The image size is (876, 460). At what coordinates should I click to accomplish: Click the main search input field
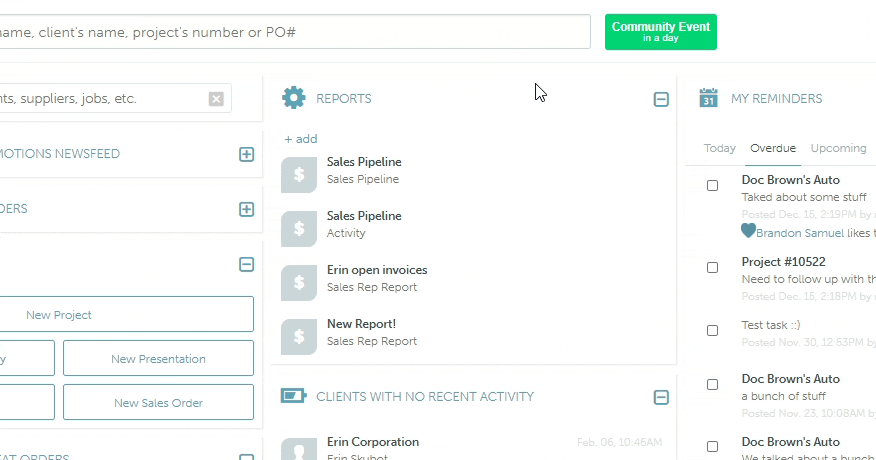coord(290,32)
